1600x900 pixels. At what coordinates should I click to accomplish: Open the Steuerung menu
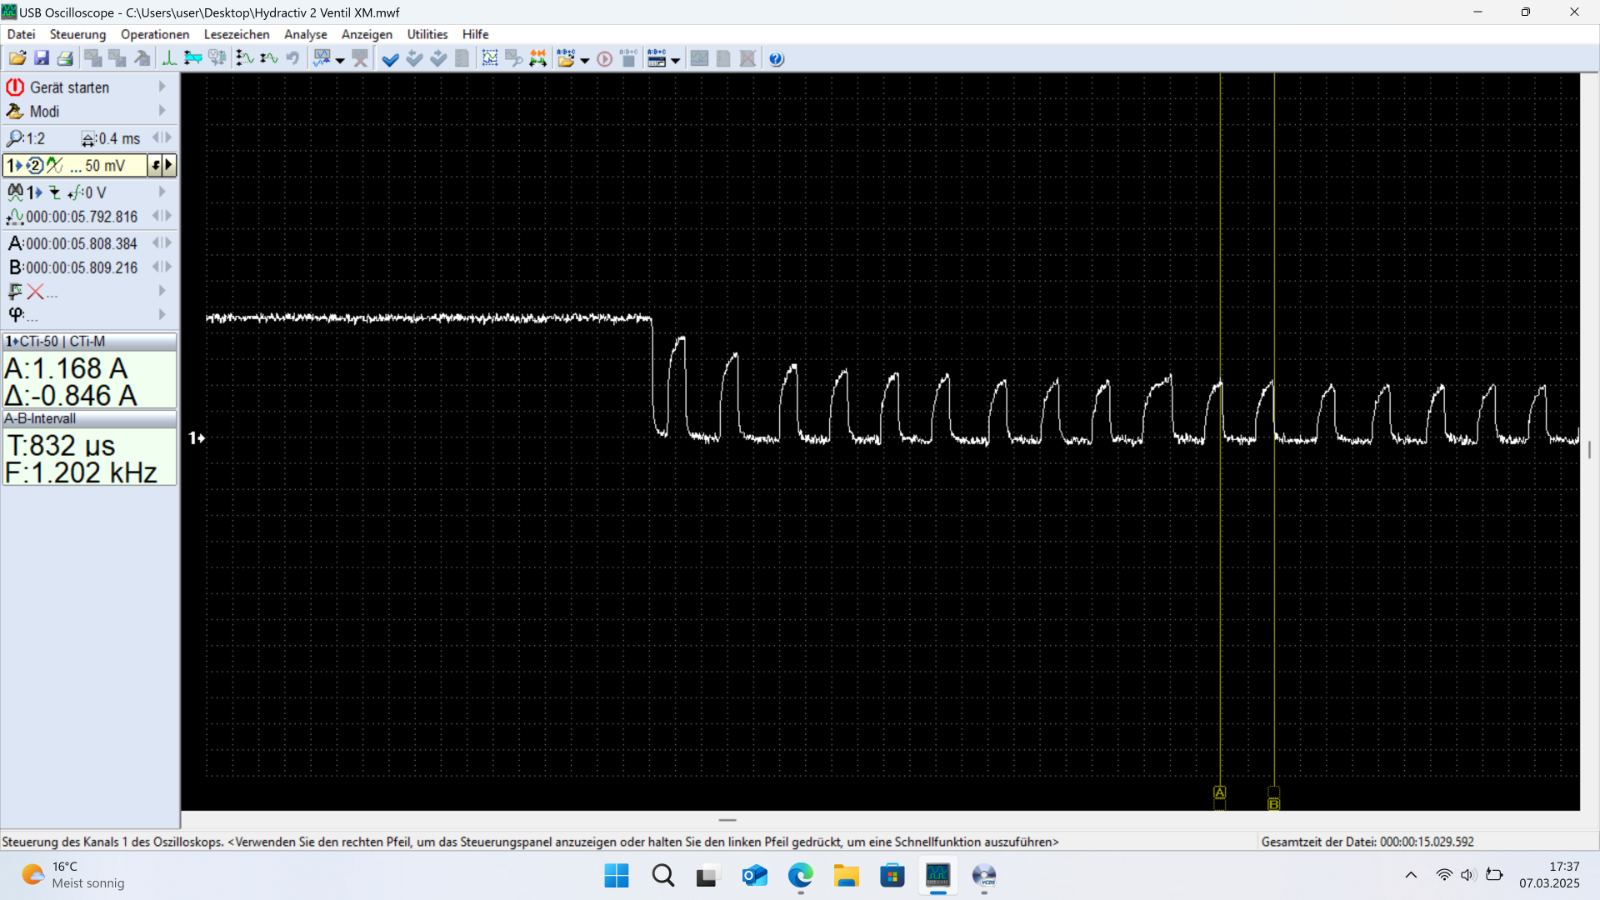78,34
